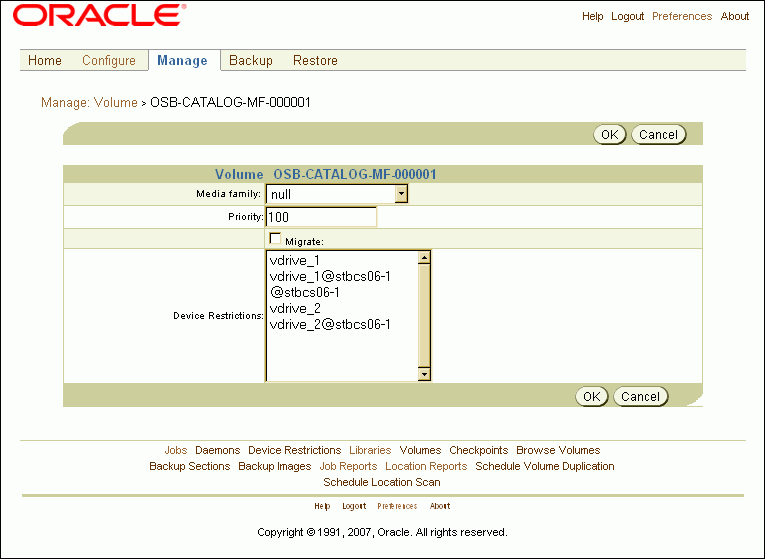Image resolution: width=765 pixels, height=559 pixels.
Task: Follow the Manage: Volume breadcrumb link
Action: [x=89, y=102]
